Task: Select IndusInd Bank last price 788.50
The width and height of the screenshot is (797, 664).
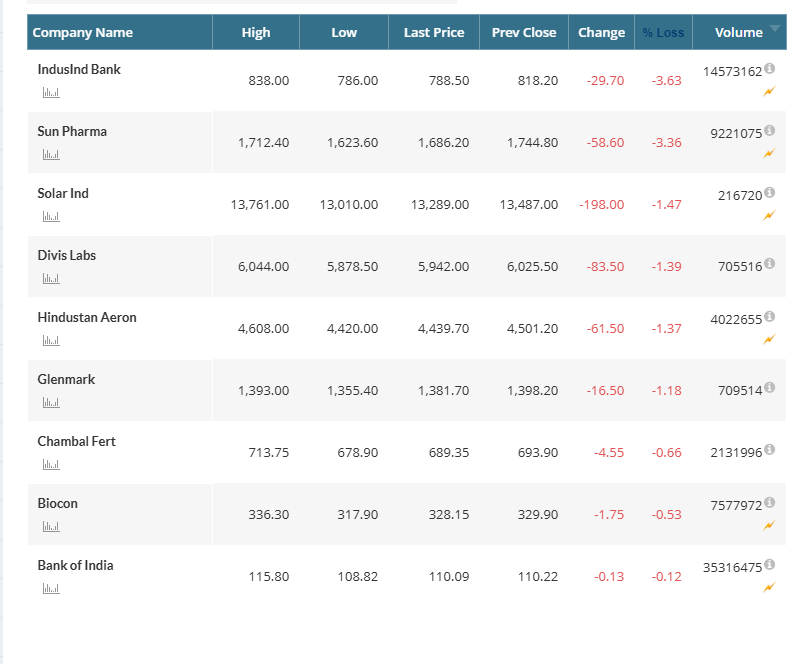Action: pos(449,81)
